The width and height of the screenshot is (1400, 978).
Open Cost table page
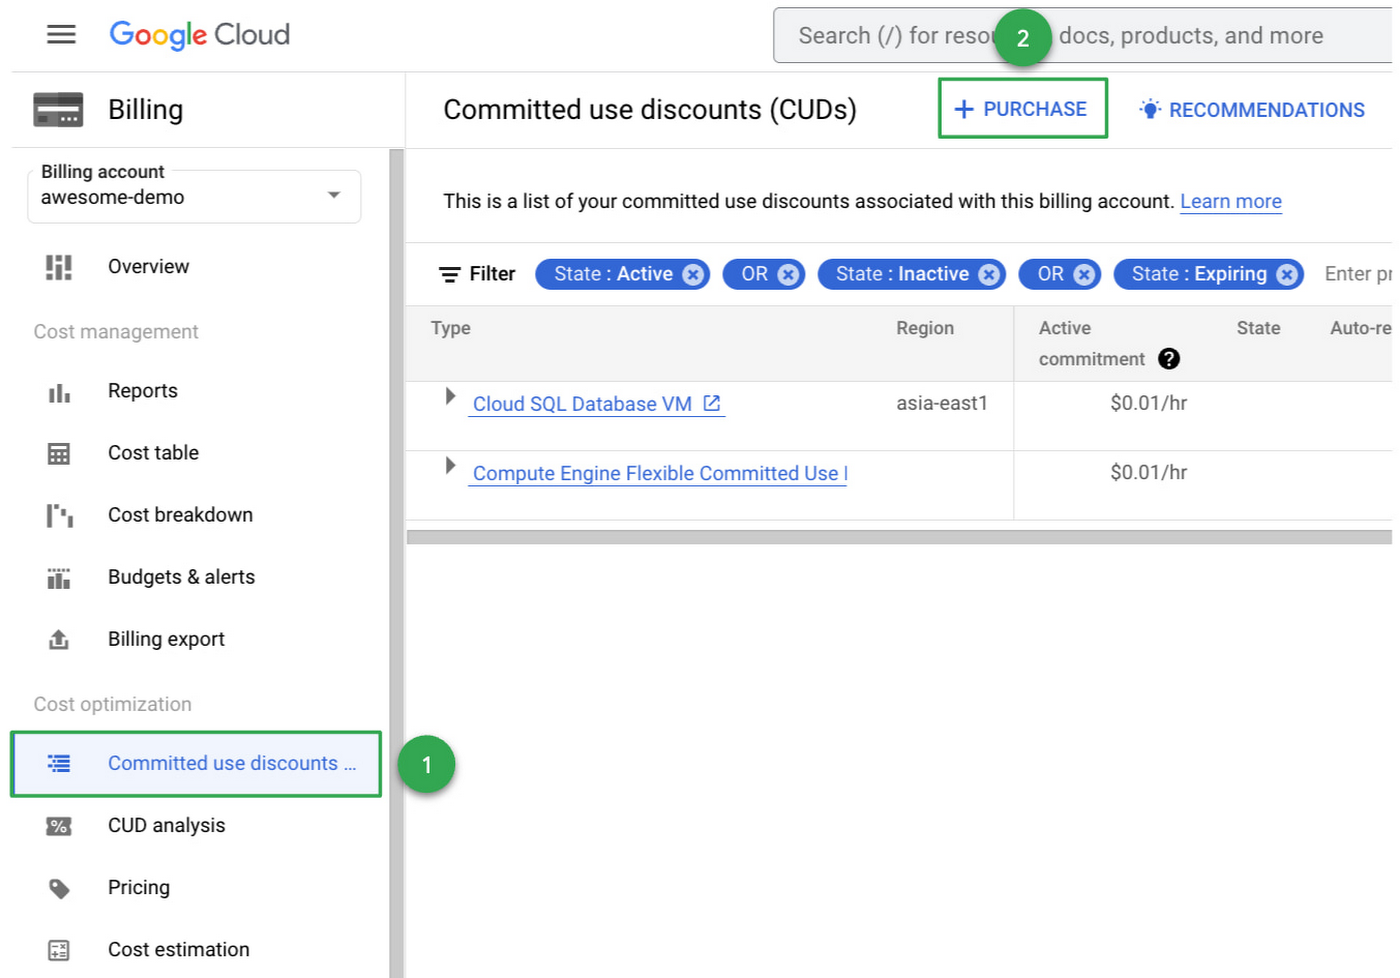(x=153, y=453)
